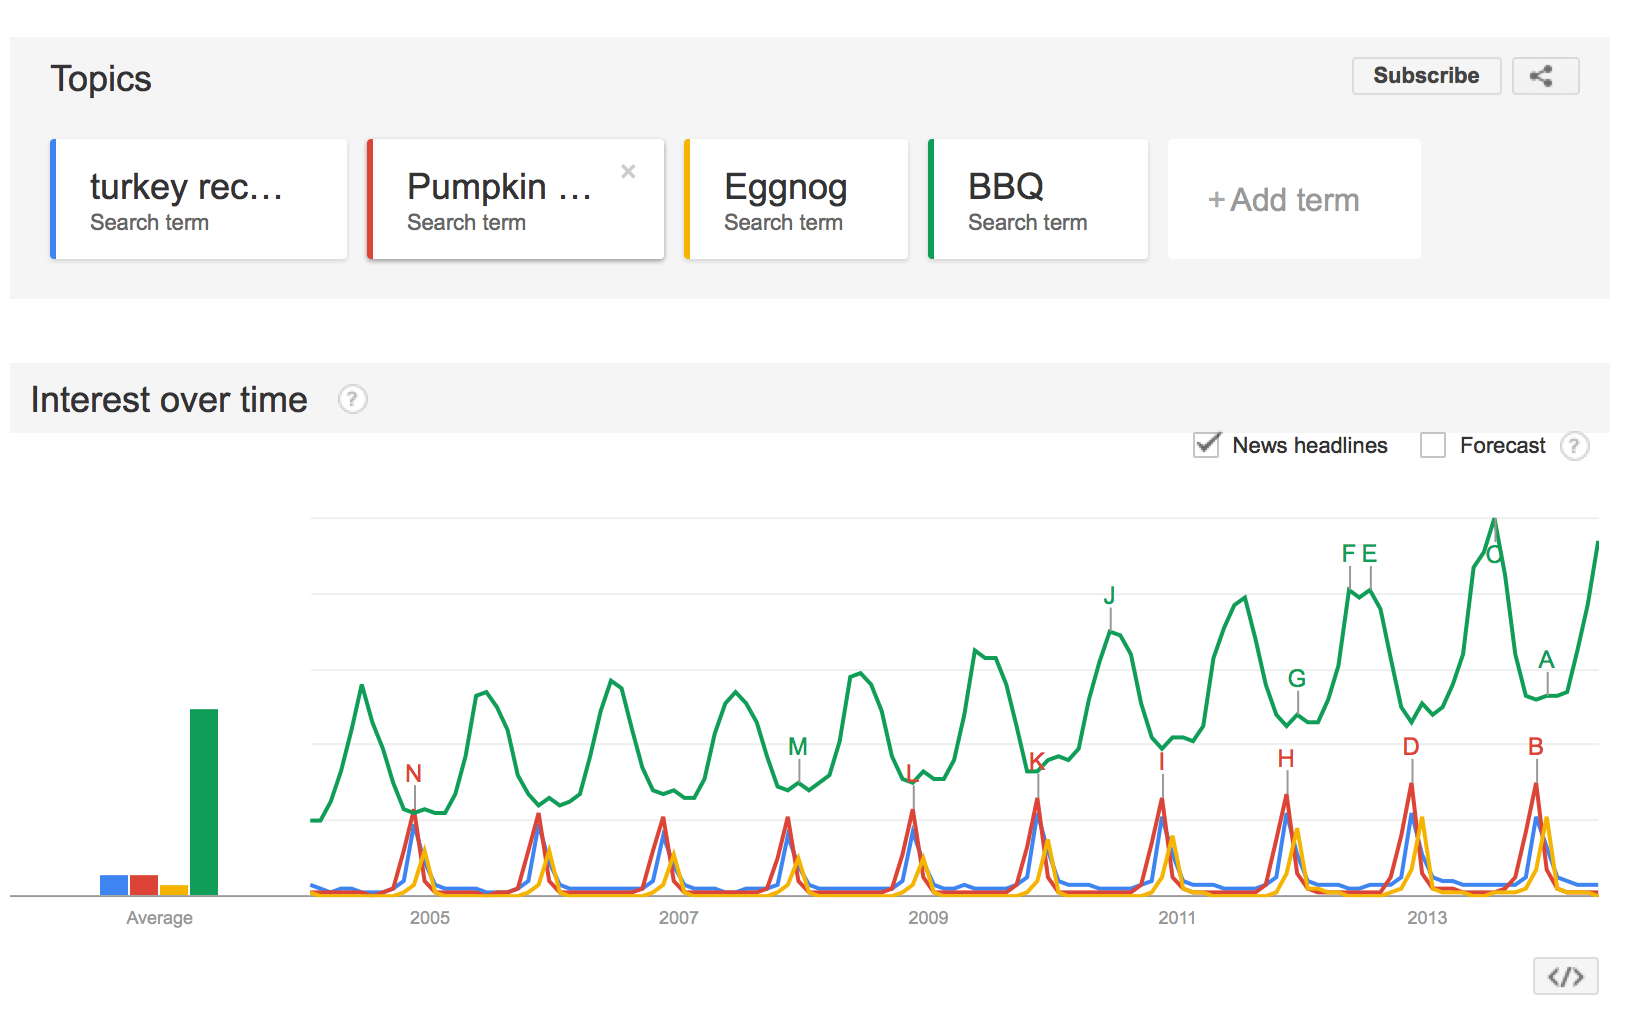The image size is (1638, 1018).
Task: Click the checkmark icon in News headlines box
Action: (1206, 445)
